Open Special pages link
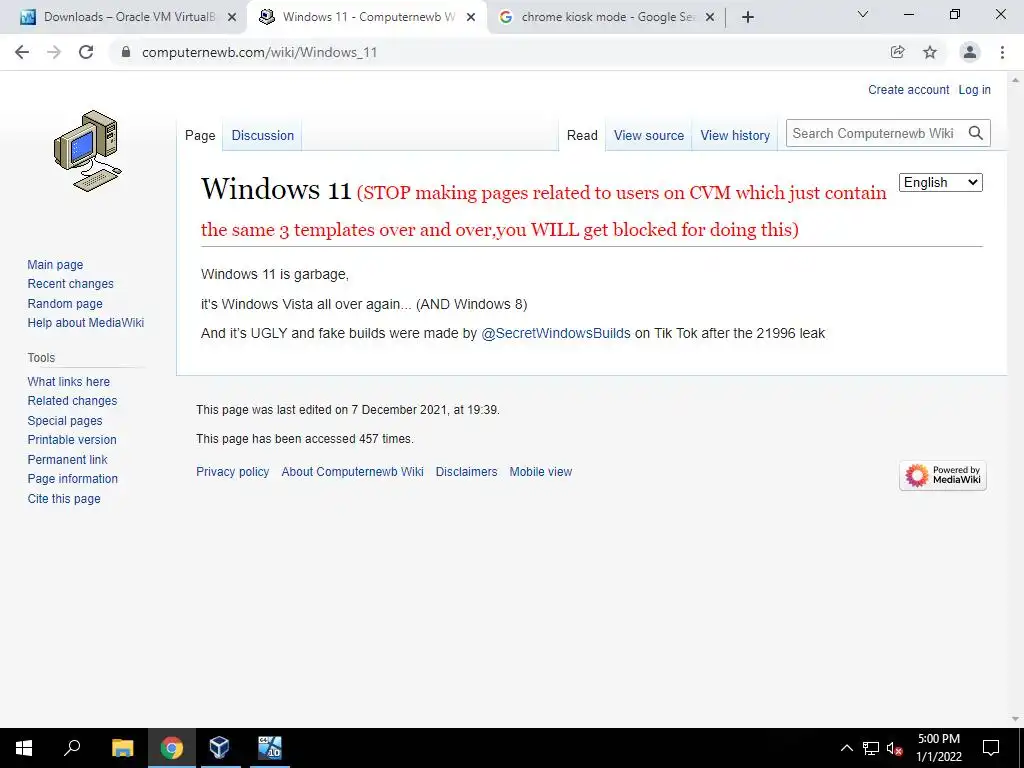 (65, 421)
